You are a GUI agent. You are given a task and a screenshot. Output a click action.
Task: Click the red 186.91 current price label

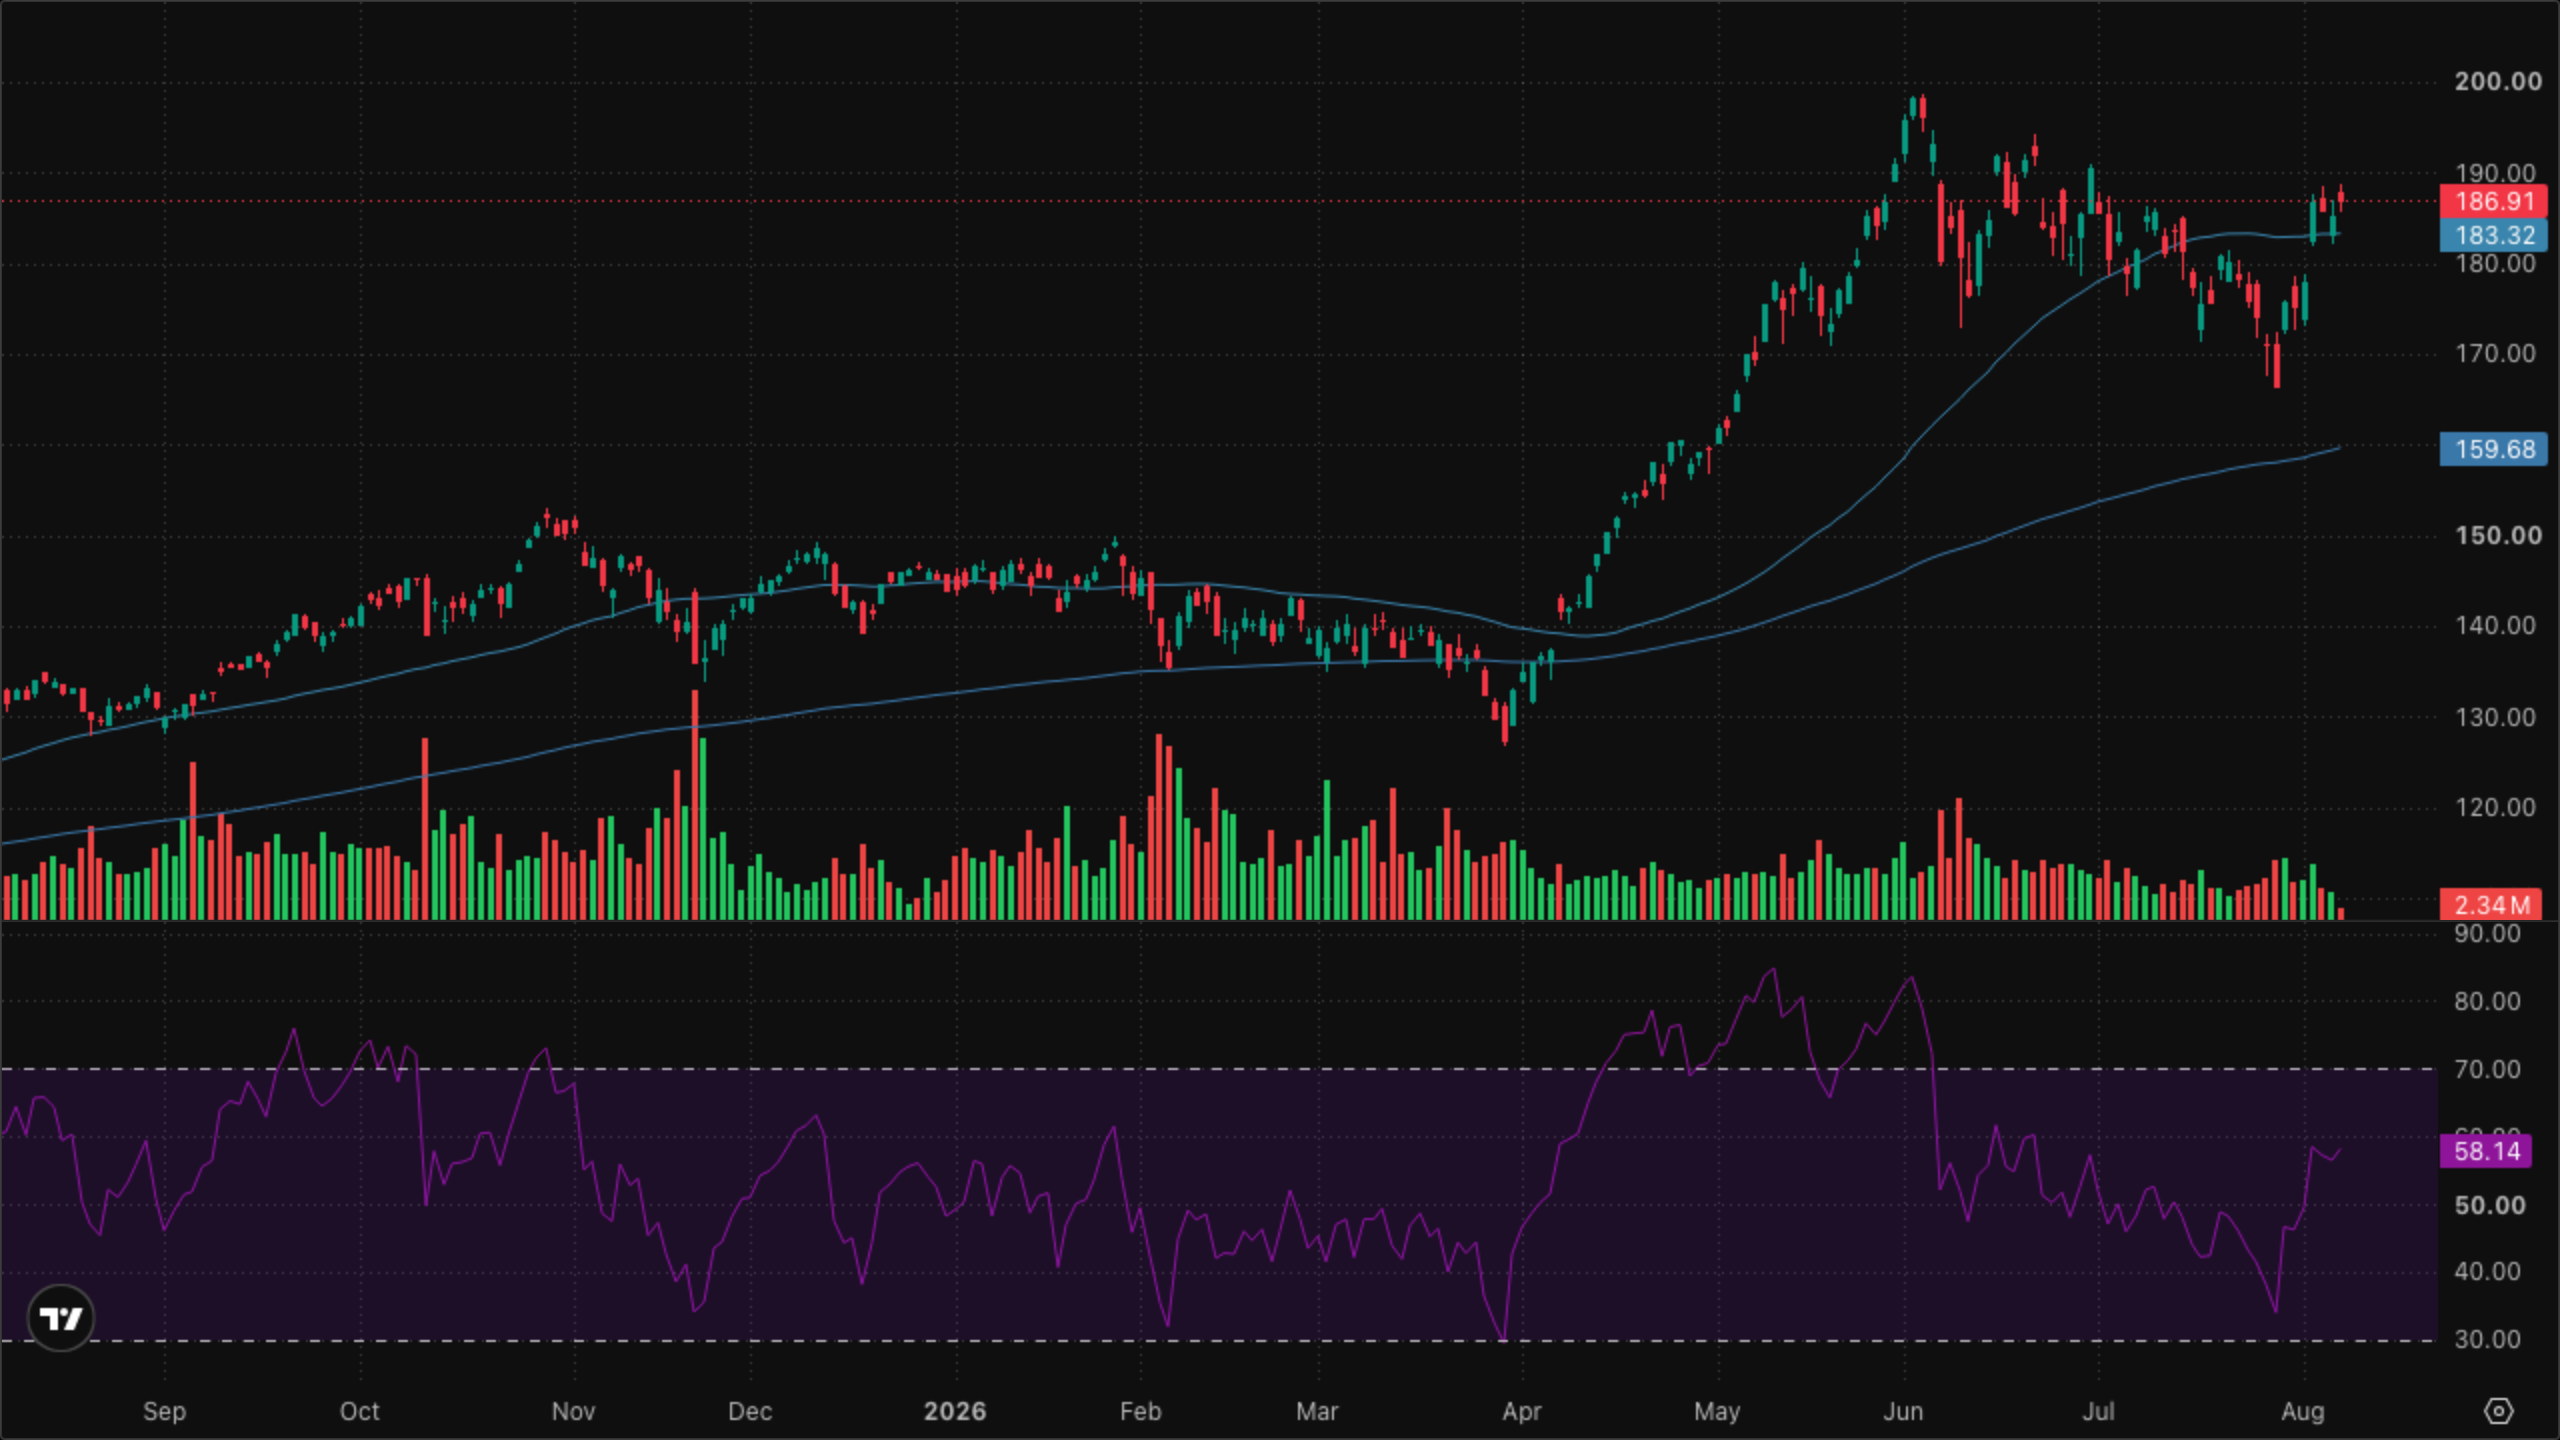(2494, 201)
